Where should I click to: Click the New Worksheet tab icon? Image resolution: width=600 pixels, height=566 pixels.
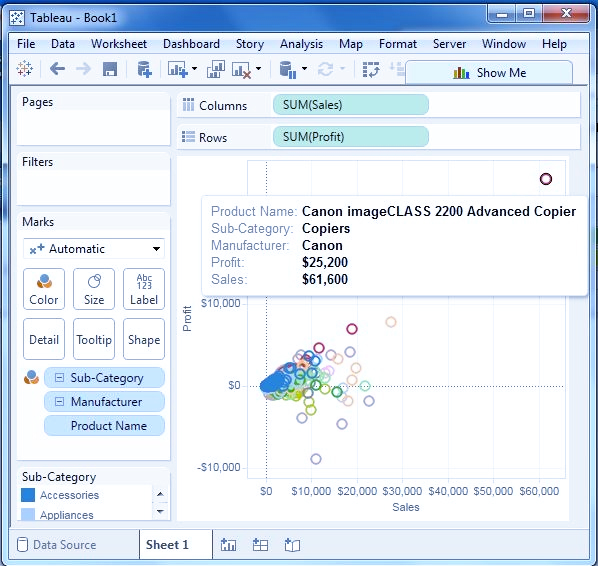pos(228,545)
